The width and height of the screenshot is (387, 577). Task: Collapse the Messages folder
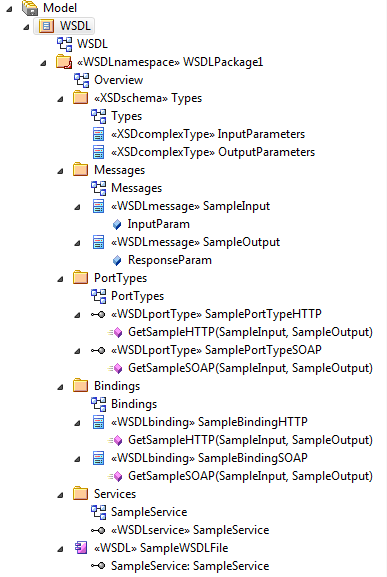tap(60, 171)
